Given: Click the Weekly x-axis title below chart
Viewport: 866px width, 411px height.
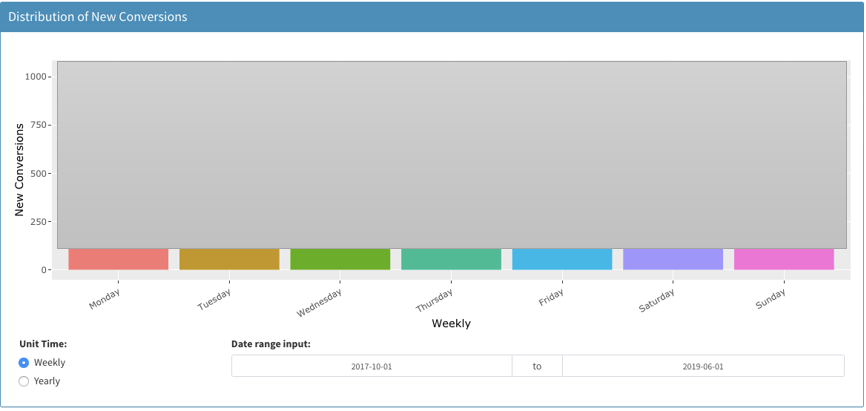Looking at the screenshot, I should coord(451,323).
